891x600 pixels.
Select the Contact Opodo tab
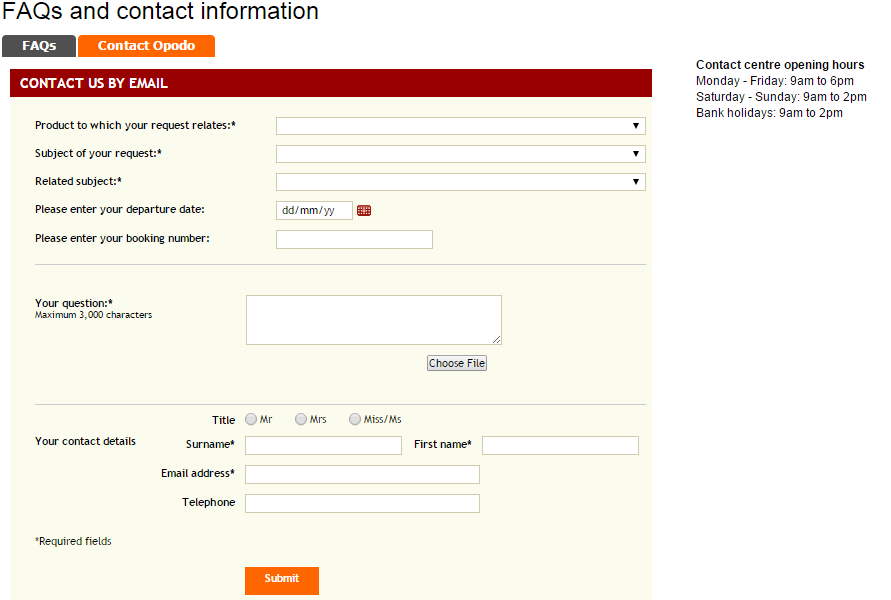(146, 46)
